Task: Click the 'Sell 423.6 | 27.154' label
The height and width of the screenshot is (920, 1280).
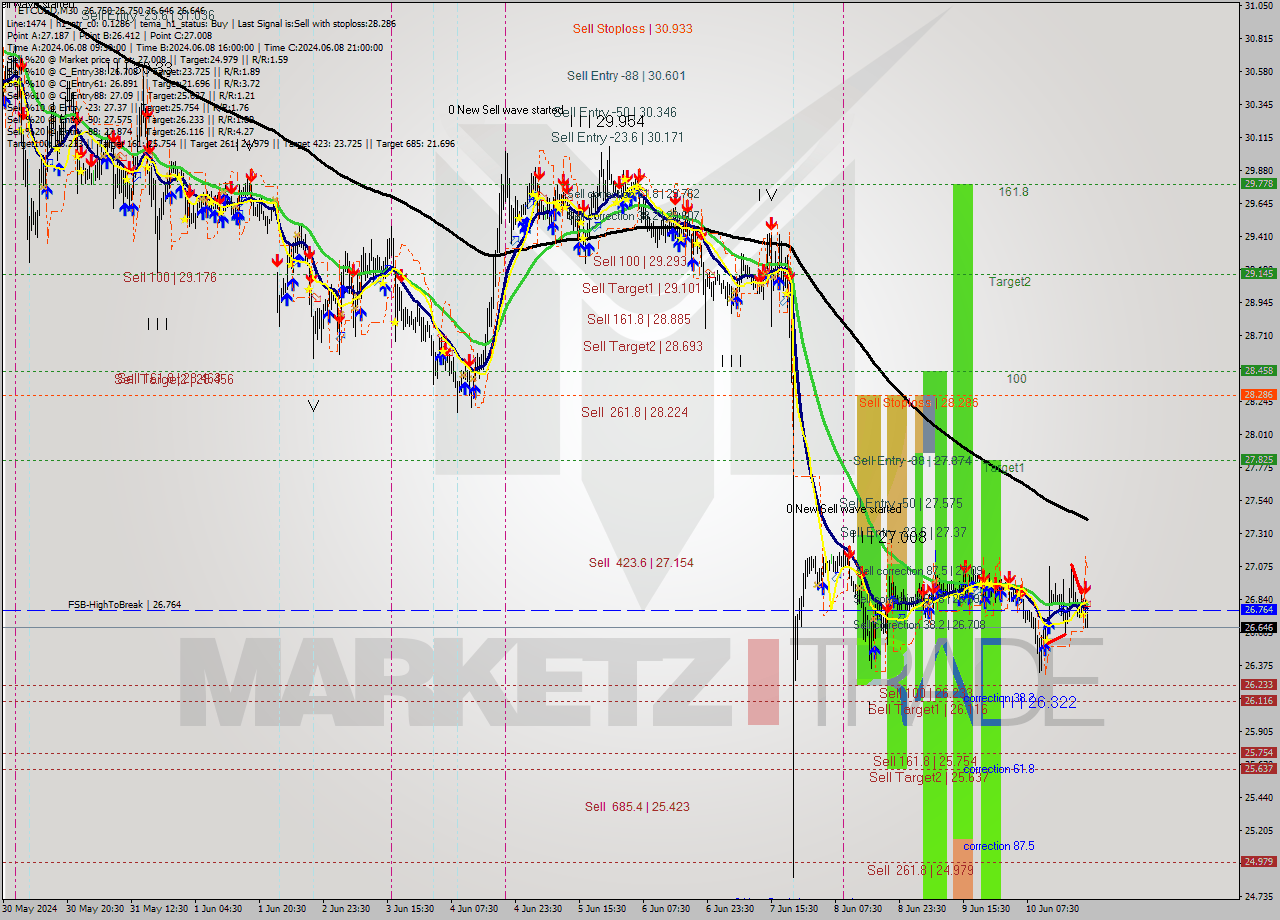Action: tap(641, 563)
